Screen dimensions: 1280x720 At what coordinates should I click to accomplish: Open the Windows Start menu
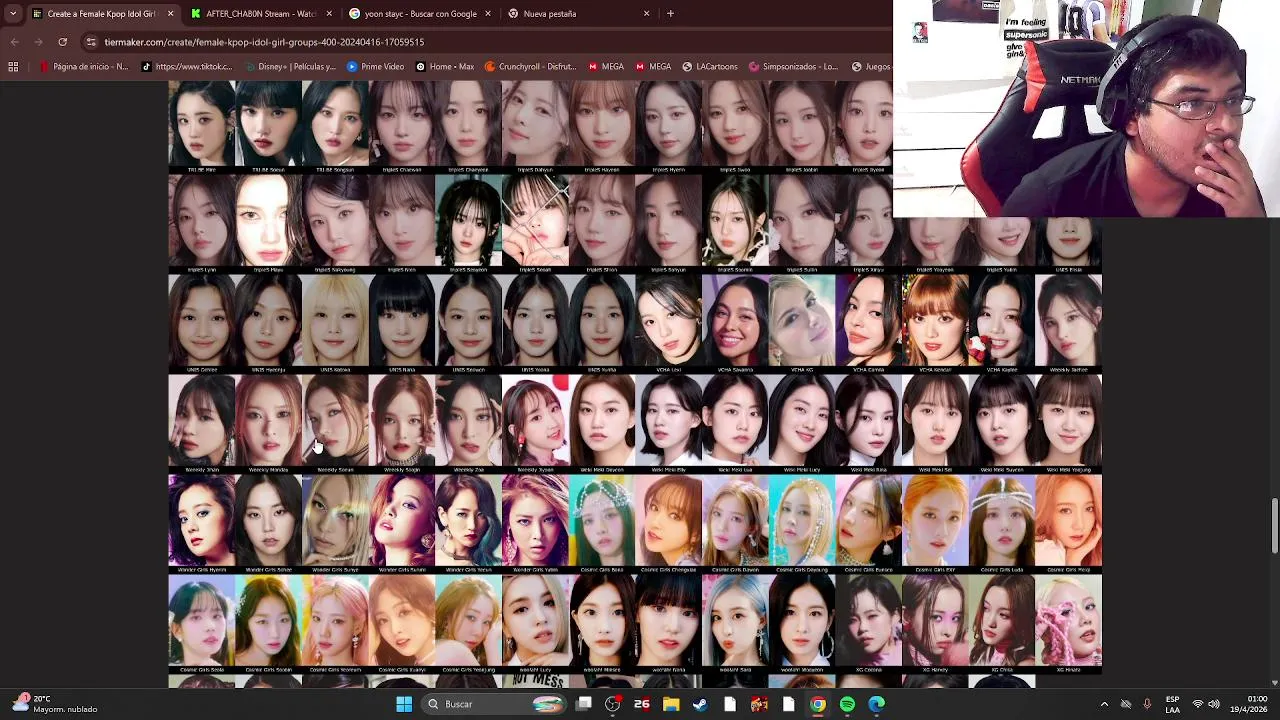pos(404,704)
